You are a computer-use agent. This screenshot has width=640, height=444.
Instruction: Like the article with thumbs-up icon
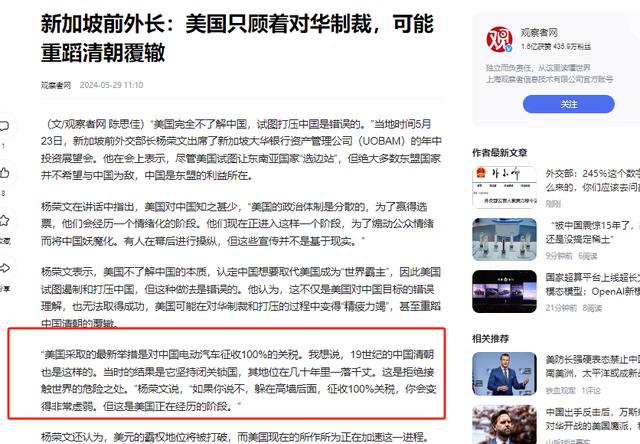pyautogui.click(x=4, y=173)
